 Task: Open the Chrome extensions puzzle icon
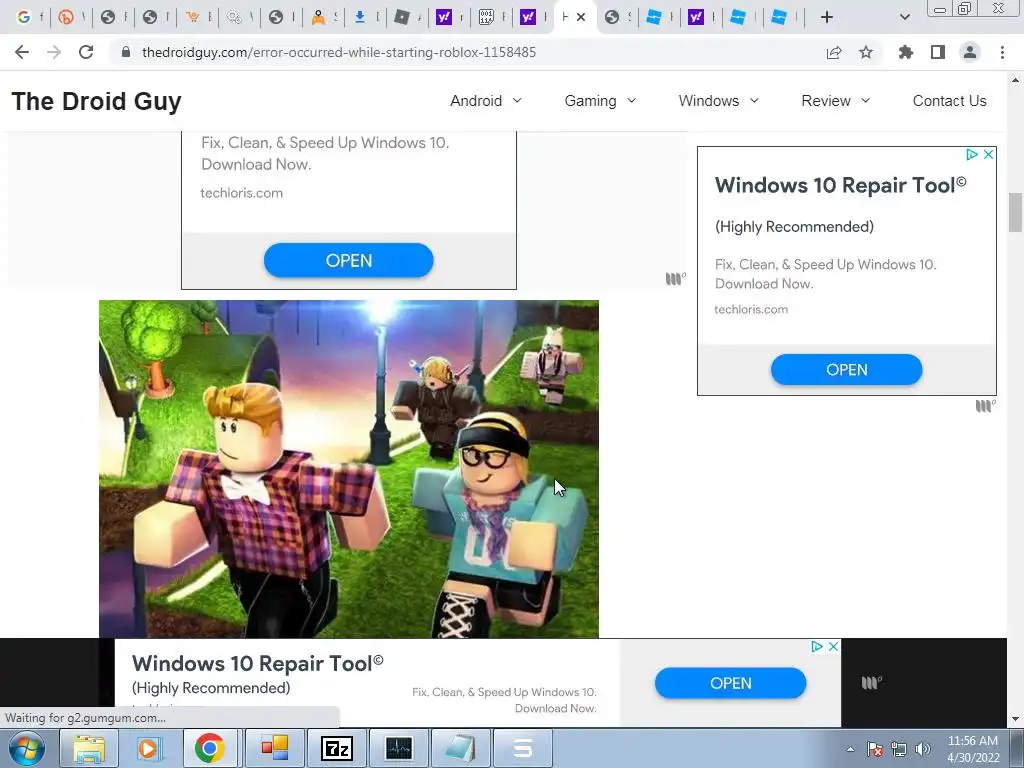(906, 52)
